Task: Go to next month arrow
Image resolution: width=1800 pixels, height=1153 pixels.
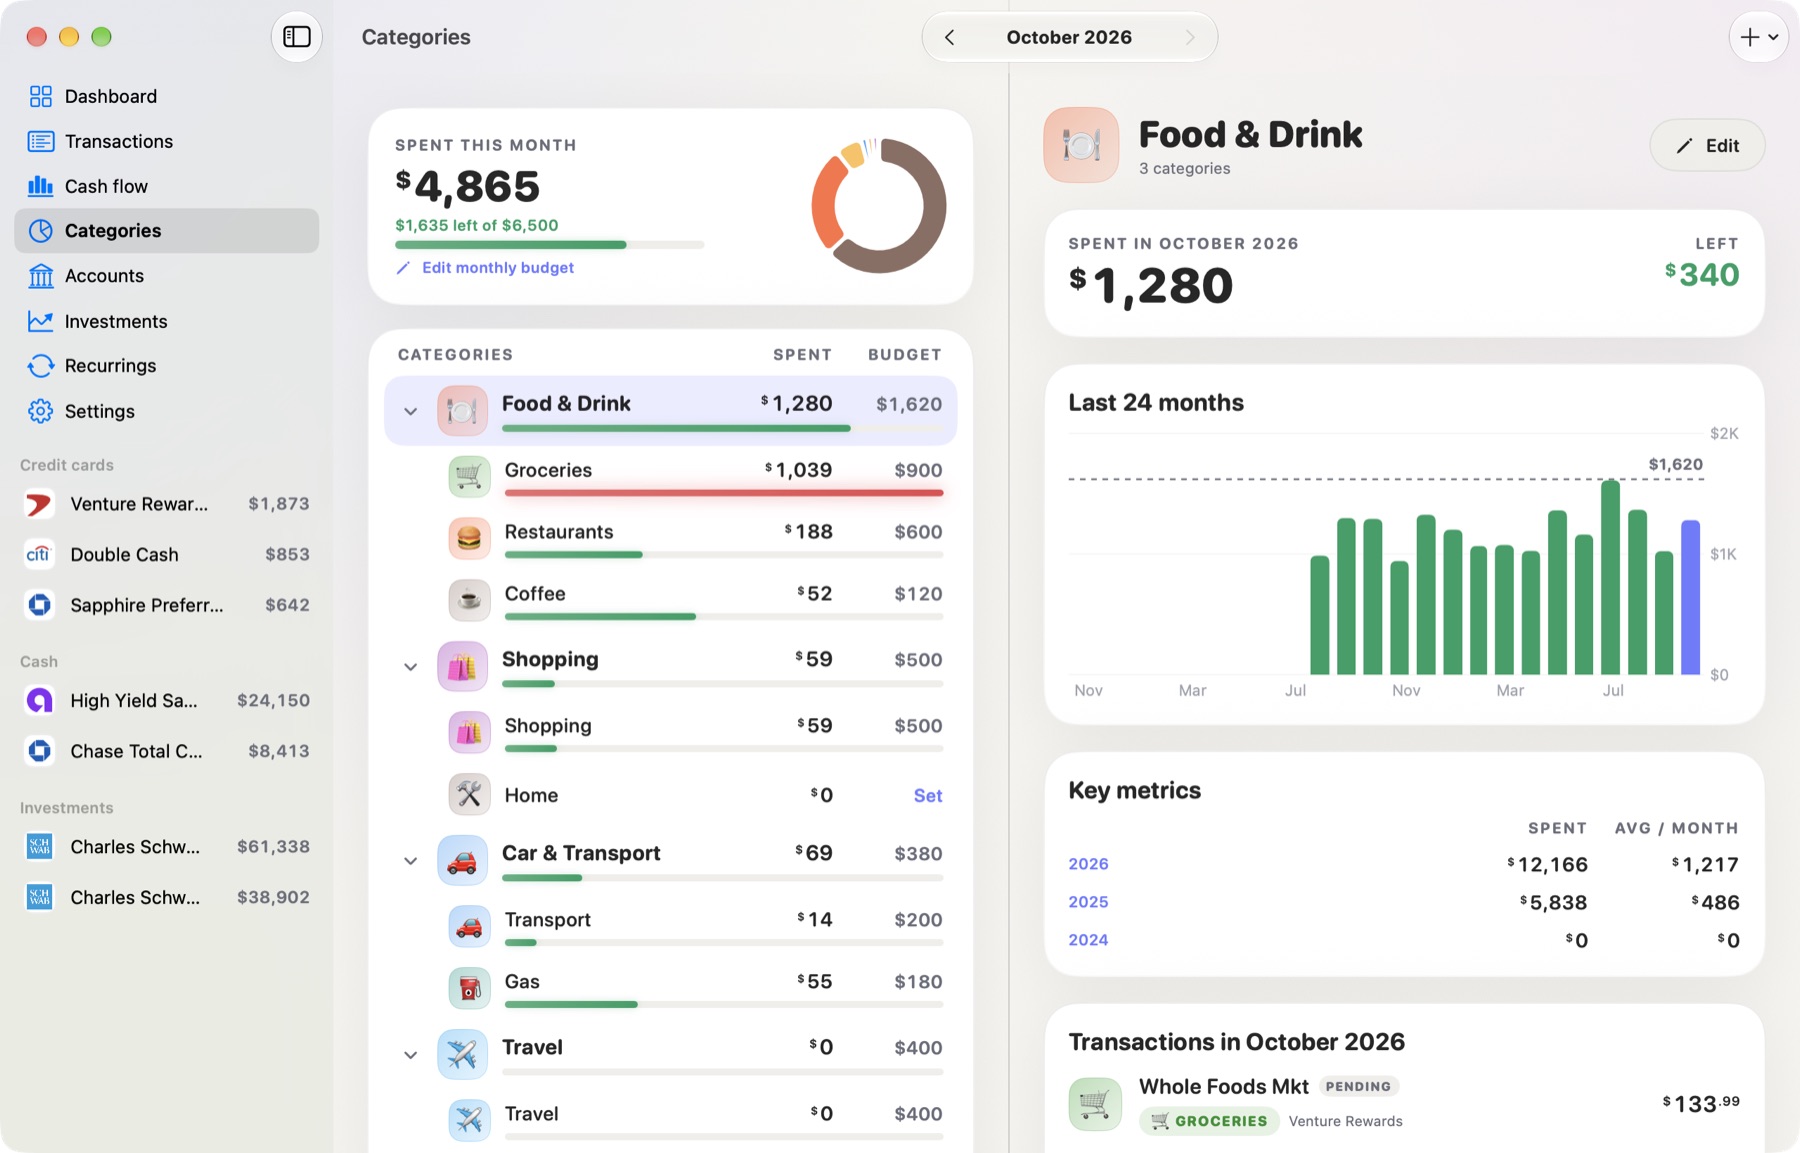Action: click(x=1190, y=37)
